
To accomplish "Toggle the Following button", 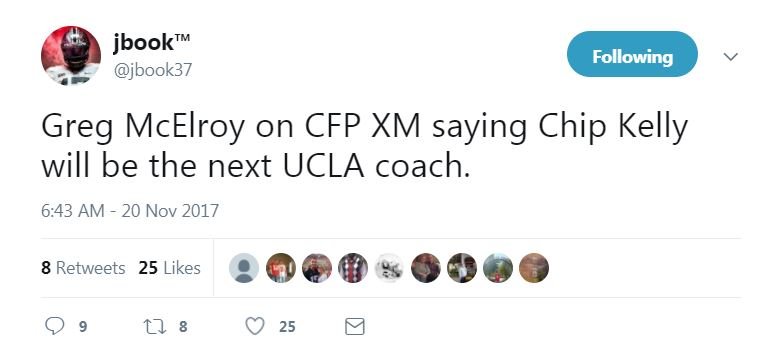I will point(632,54).
